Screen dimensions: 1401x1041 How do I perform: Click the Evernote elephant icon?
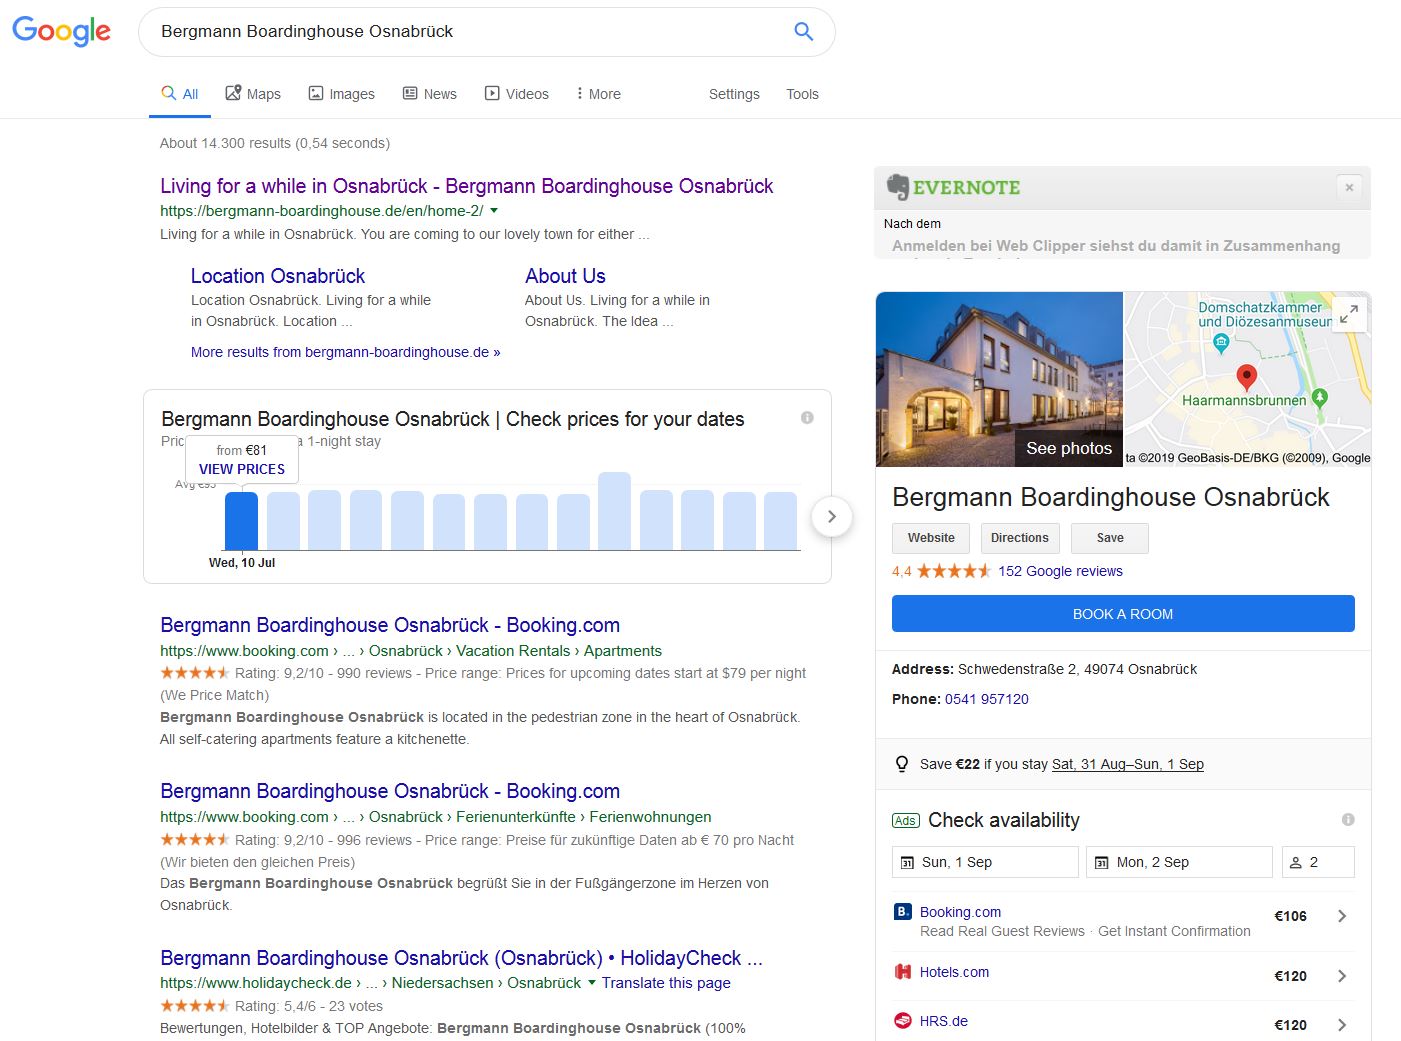click(x=897, y=186)
